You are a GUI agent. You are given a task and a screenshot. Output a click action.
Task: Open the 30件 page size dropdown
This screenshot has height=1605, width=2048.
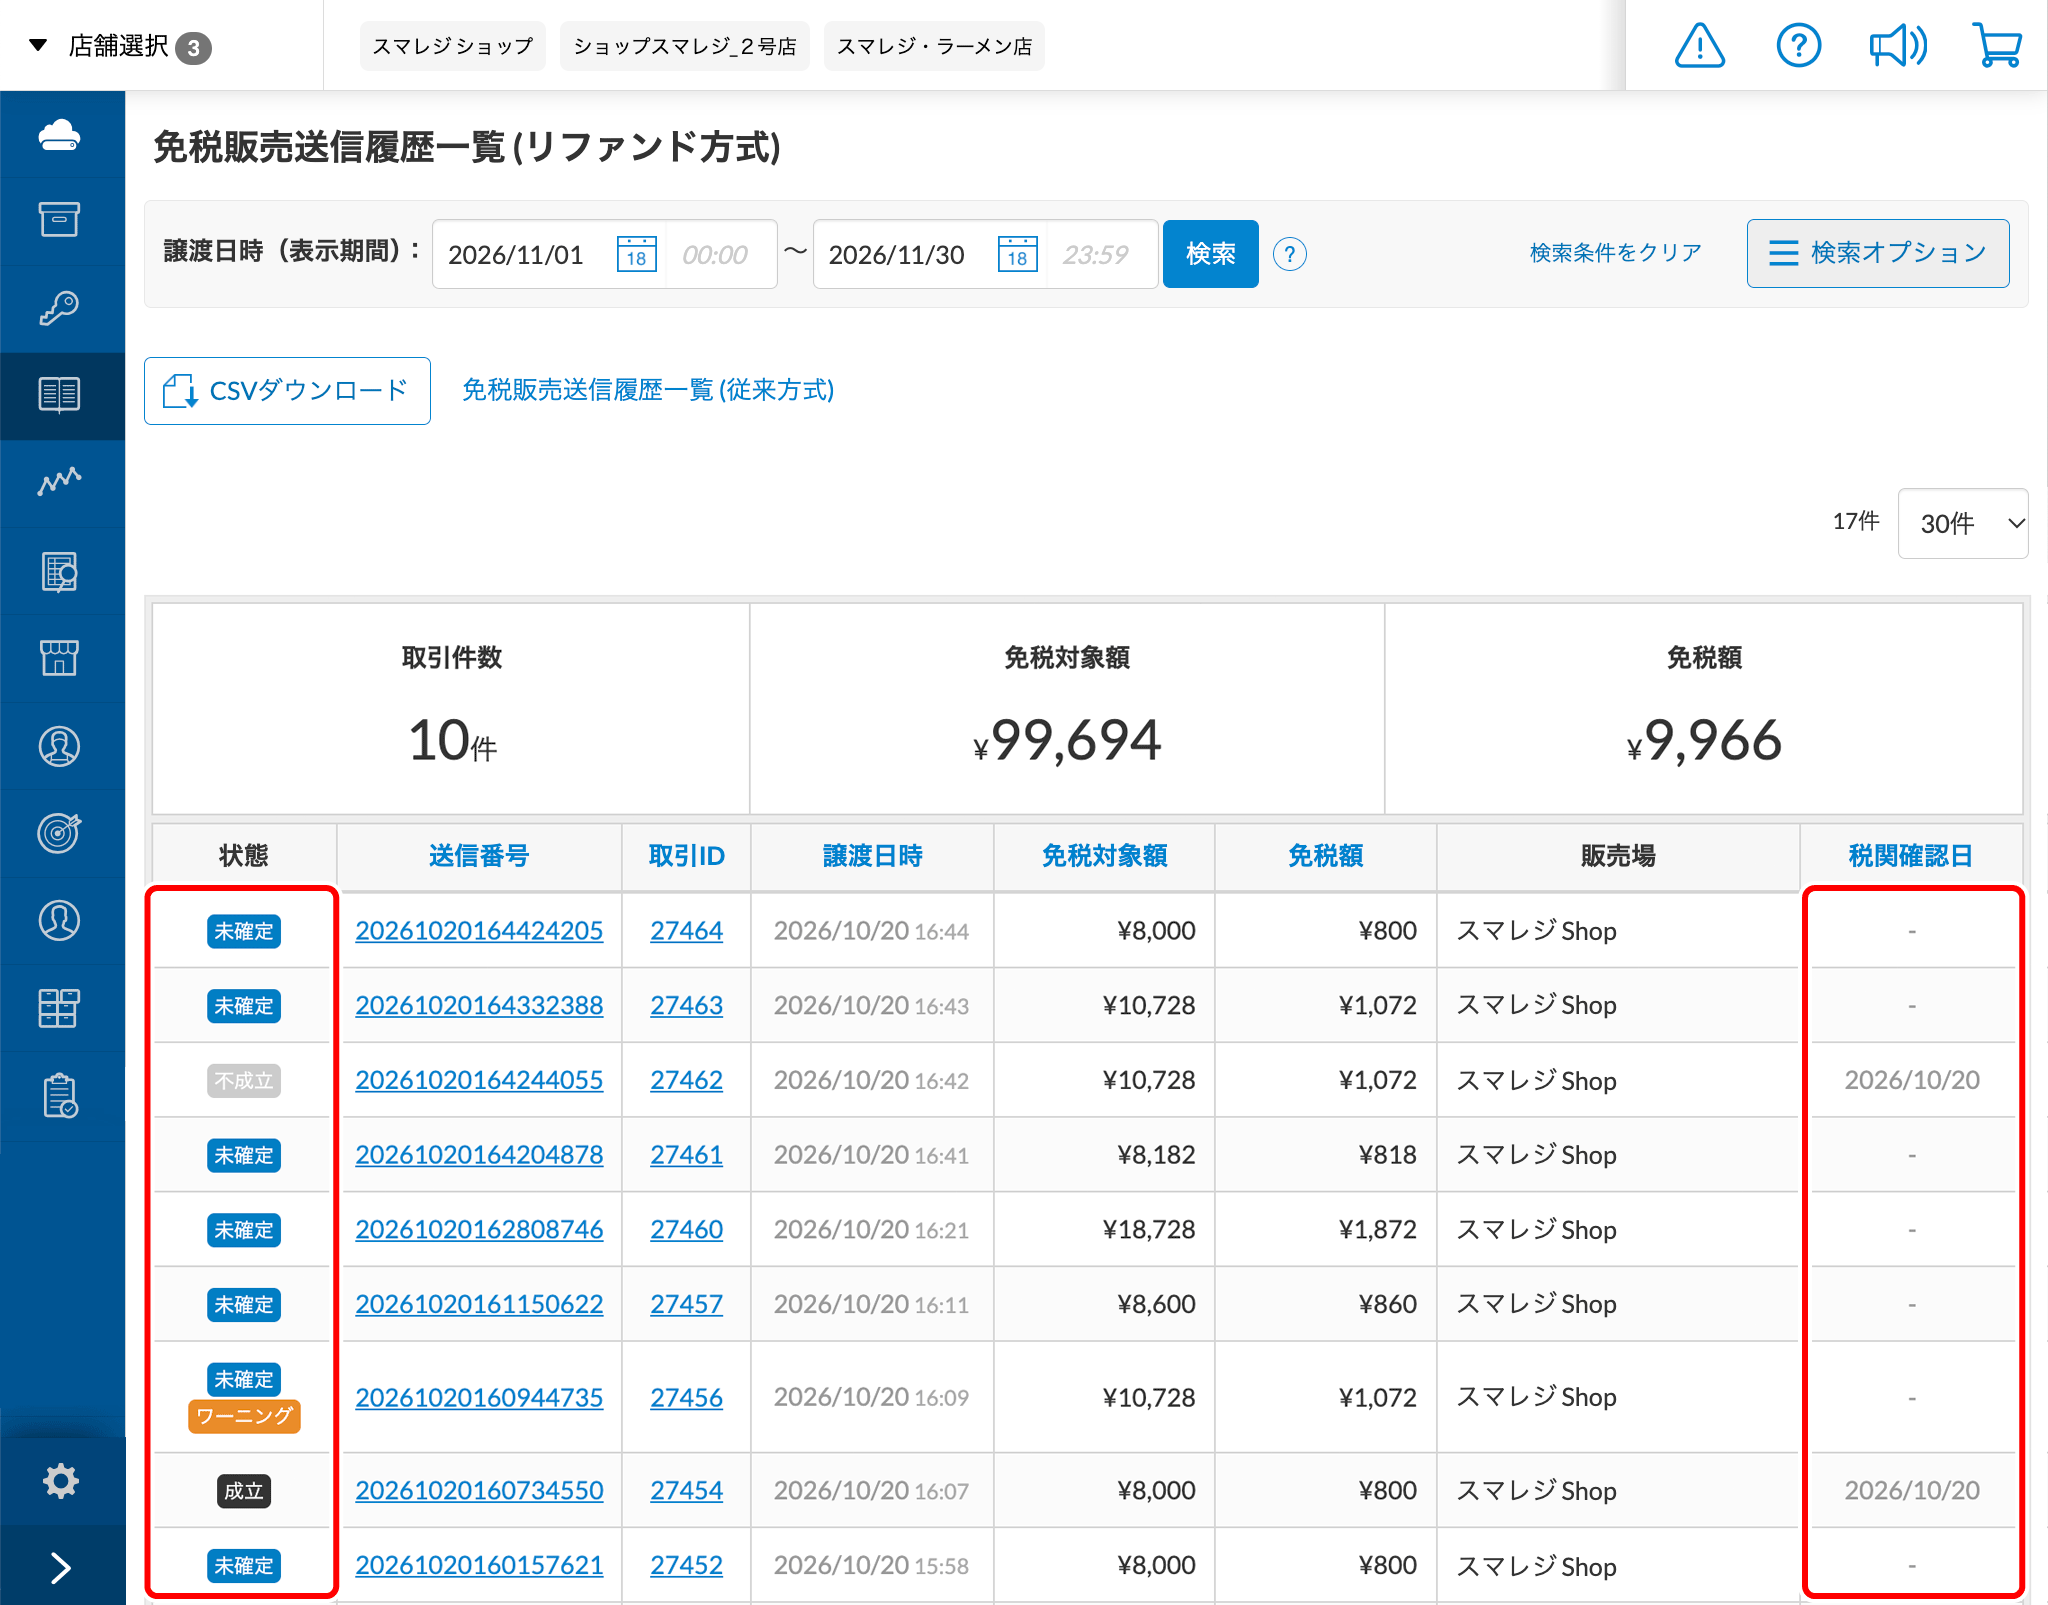[1963, 523]
